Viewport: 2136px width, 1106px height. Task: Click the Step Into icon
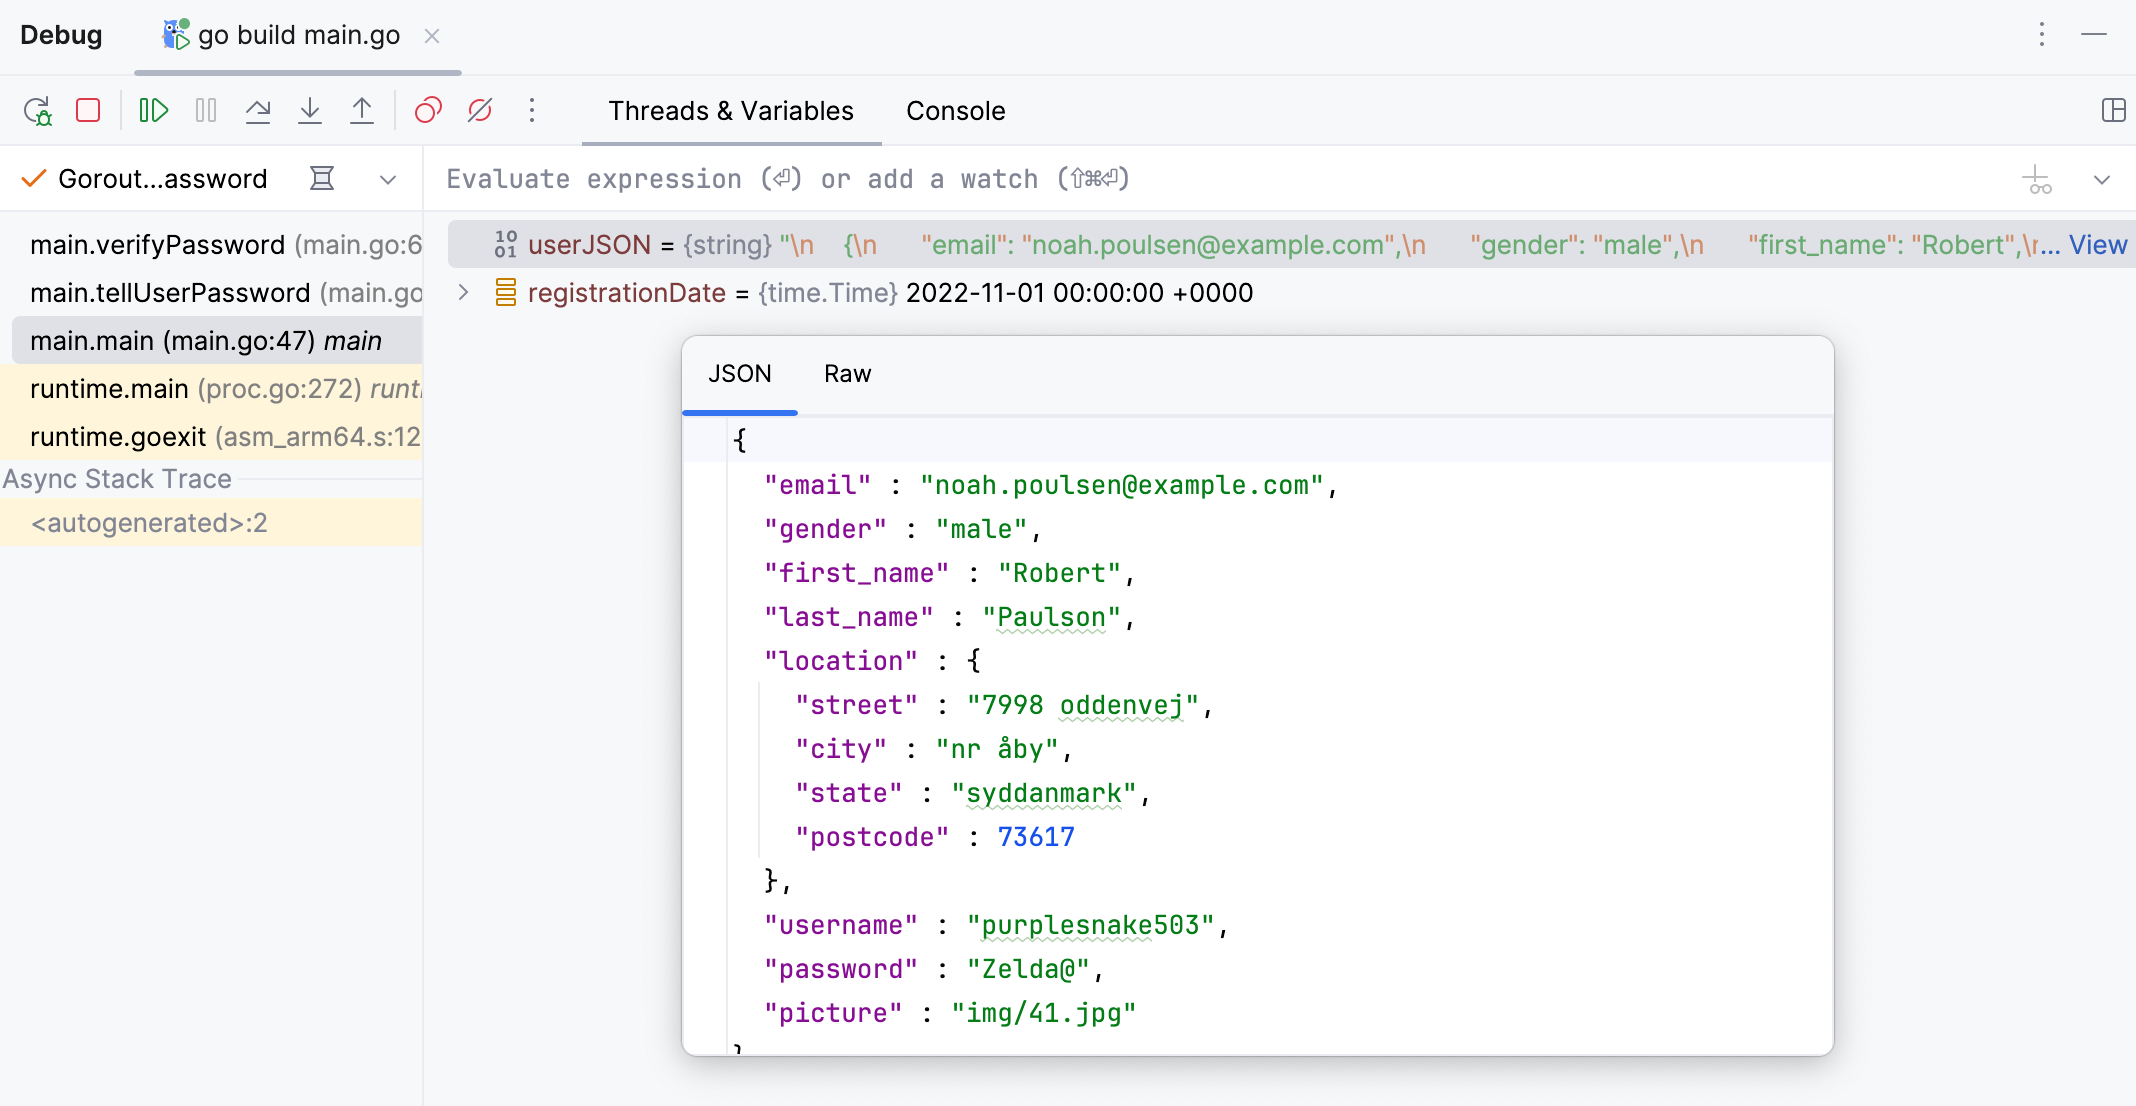click(310, 110)
